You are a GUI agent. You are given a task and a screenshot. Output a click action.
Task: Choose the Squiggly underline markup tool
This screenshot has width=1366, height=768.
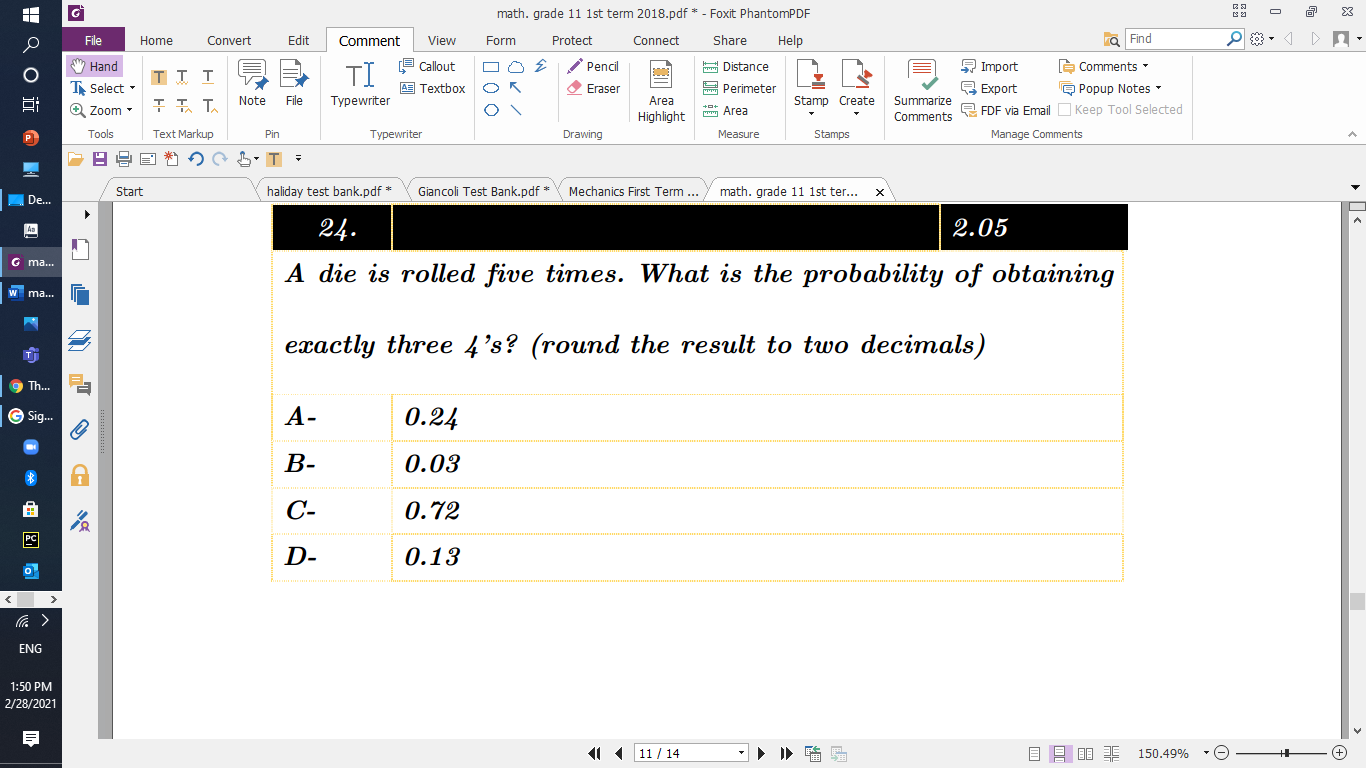tap(183, 77)
